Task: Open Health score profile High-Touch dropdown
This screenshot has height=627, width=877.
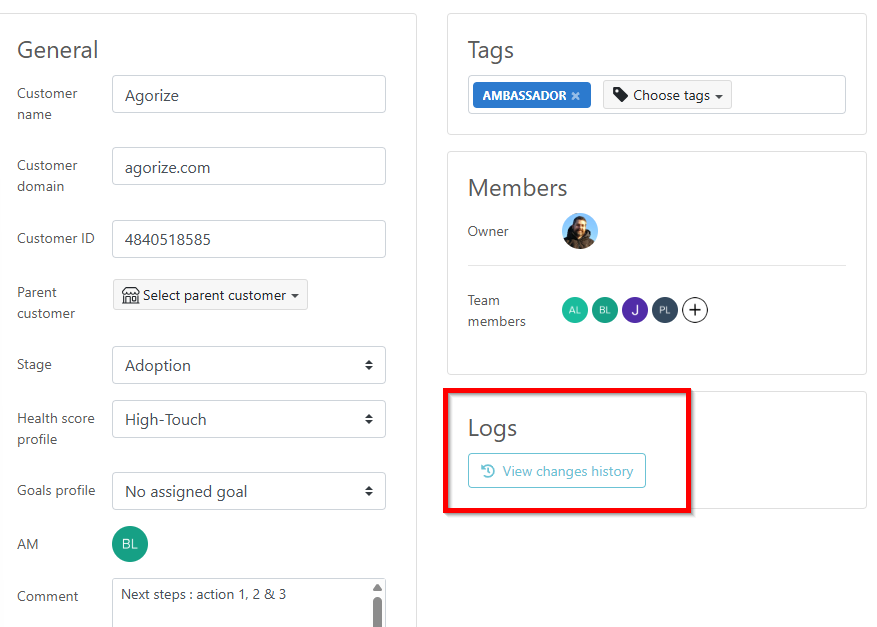Action: (248, 419)
